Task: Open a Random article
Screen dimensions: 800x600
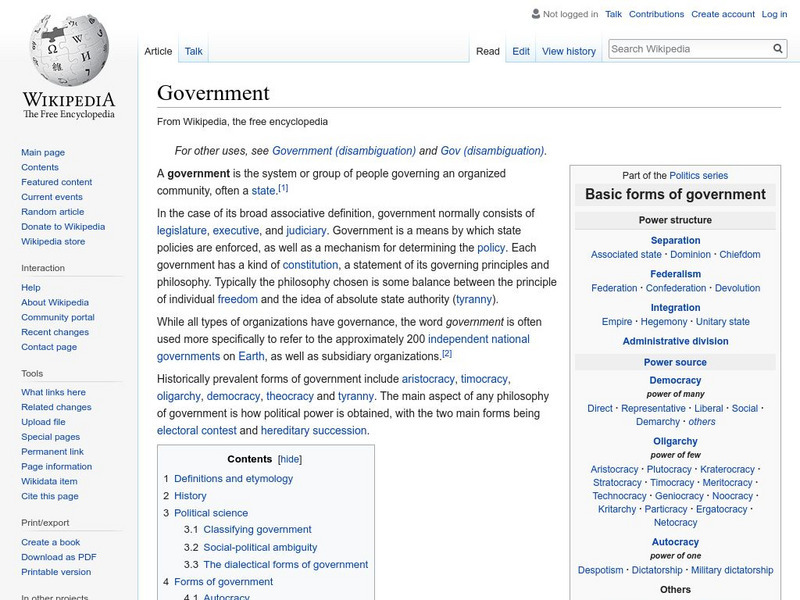Action: coord(53,211)
